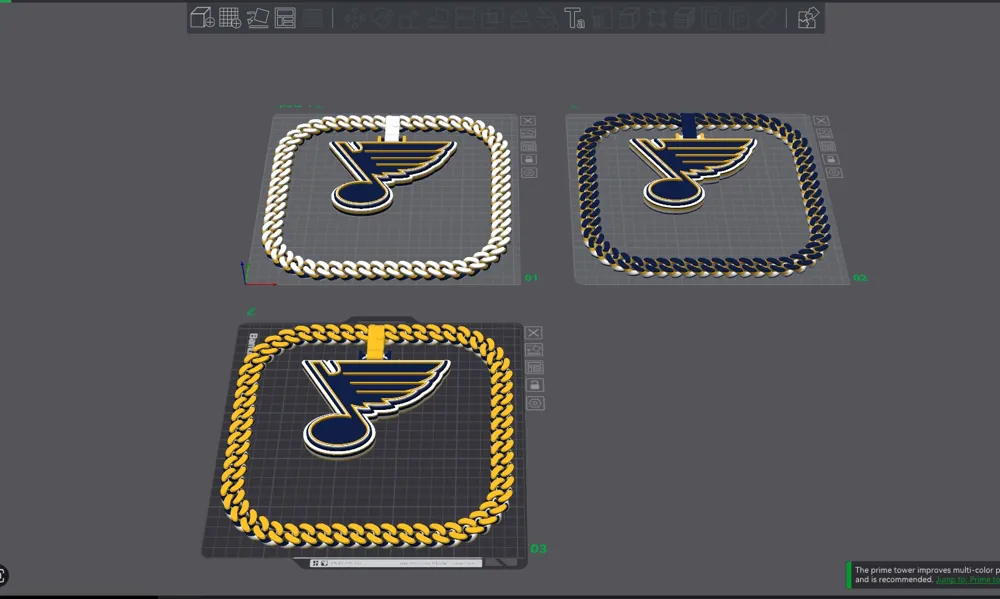Click the green 01 plate number
This screenshot has height=599, width=1000.
[x=531, y=278]
